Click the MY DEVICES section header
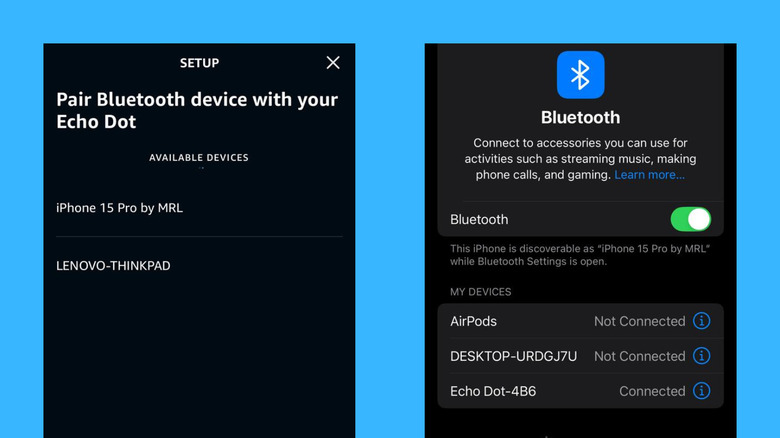 point(481,292)
